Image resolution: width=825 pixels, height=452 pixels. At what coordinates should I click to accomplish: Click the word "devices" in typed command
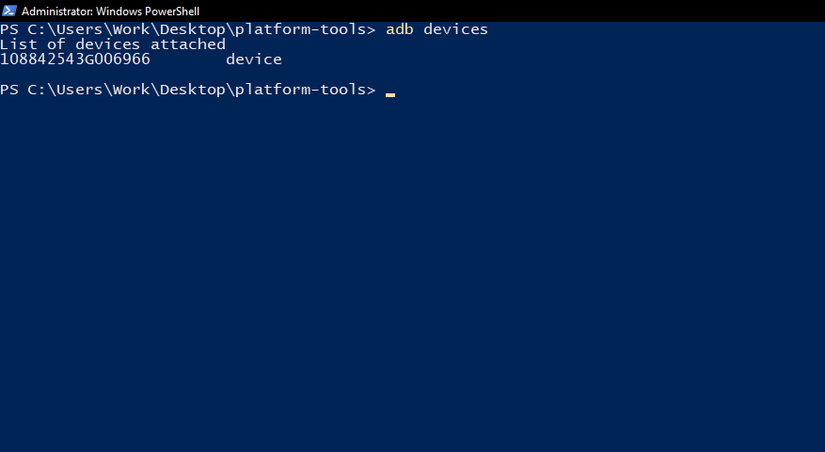456,29
